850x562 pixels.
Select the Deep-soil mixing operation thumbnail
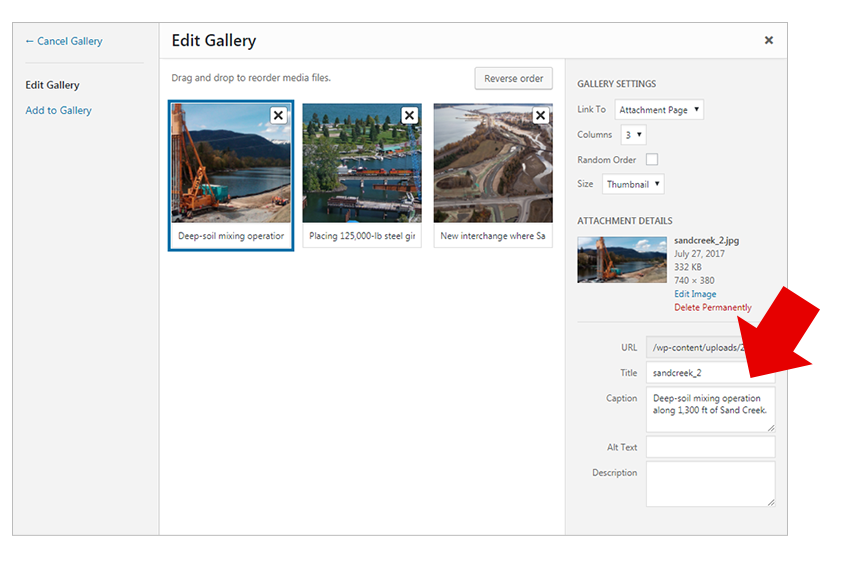click(x=231, y=163)
